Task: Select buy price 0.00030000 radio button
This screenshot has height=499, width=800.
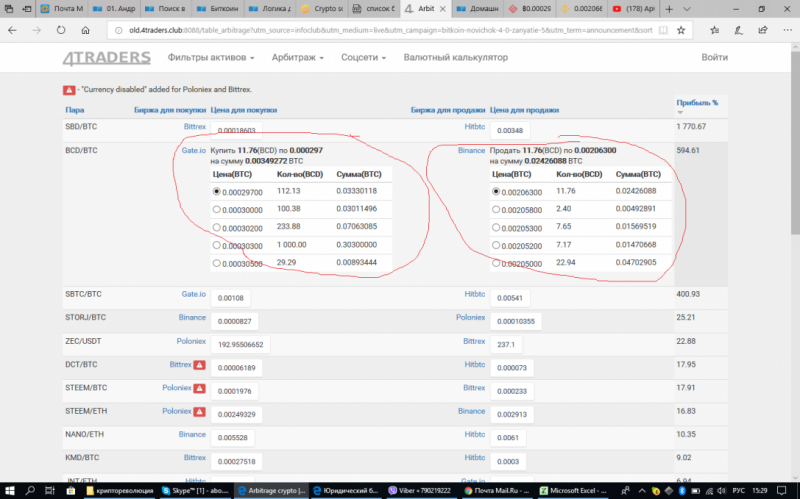Action: tap(216, 209)
